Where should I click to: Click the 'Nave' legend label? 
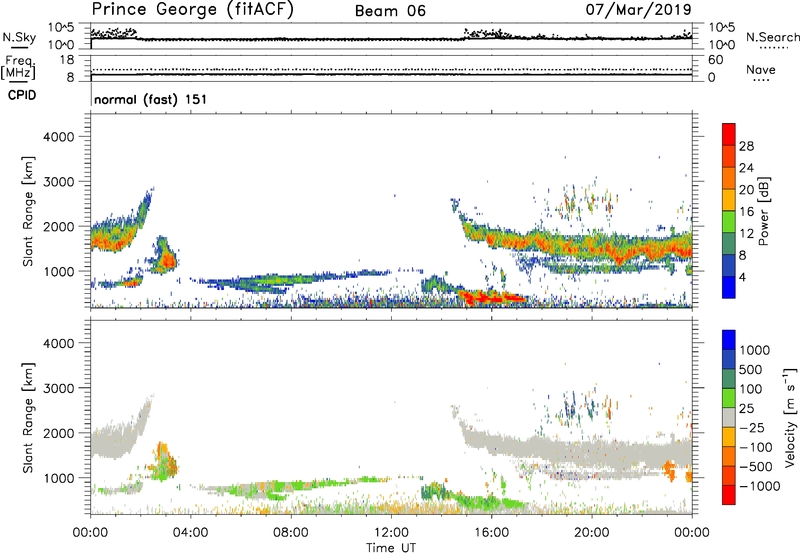click(761, 70)
